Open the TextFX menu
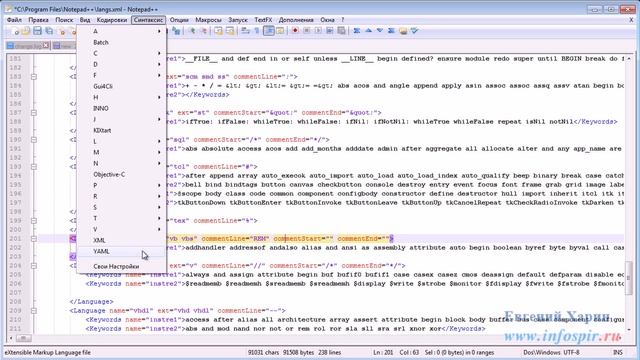The image size is (640, 360). 263,20
